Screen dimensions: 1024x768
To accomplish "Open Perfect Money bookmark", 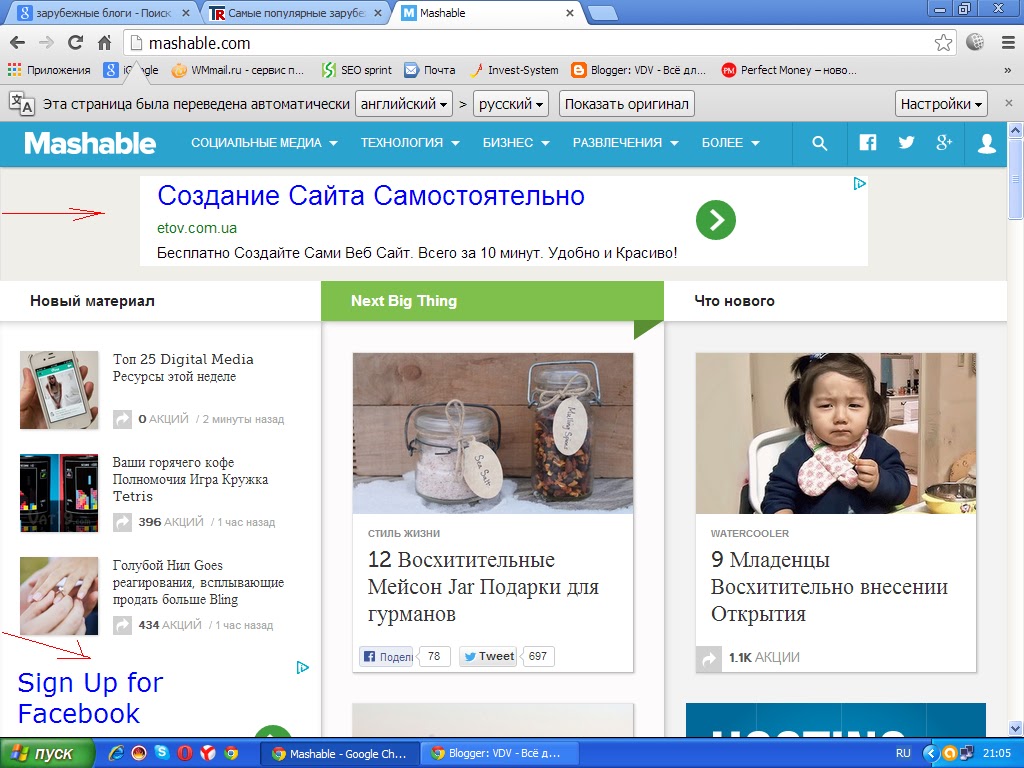I will pyautogui.click(x=789, y=70).
